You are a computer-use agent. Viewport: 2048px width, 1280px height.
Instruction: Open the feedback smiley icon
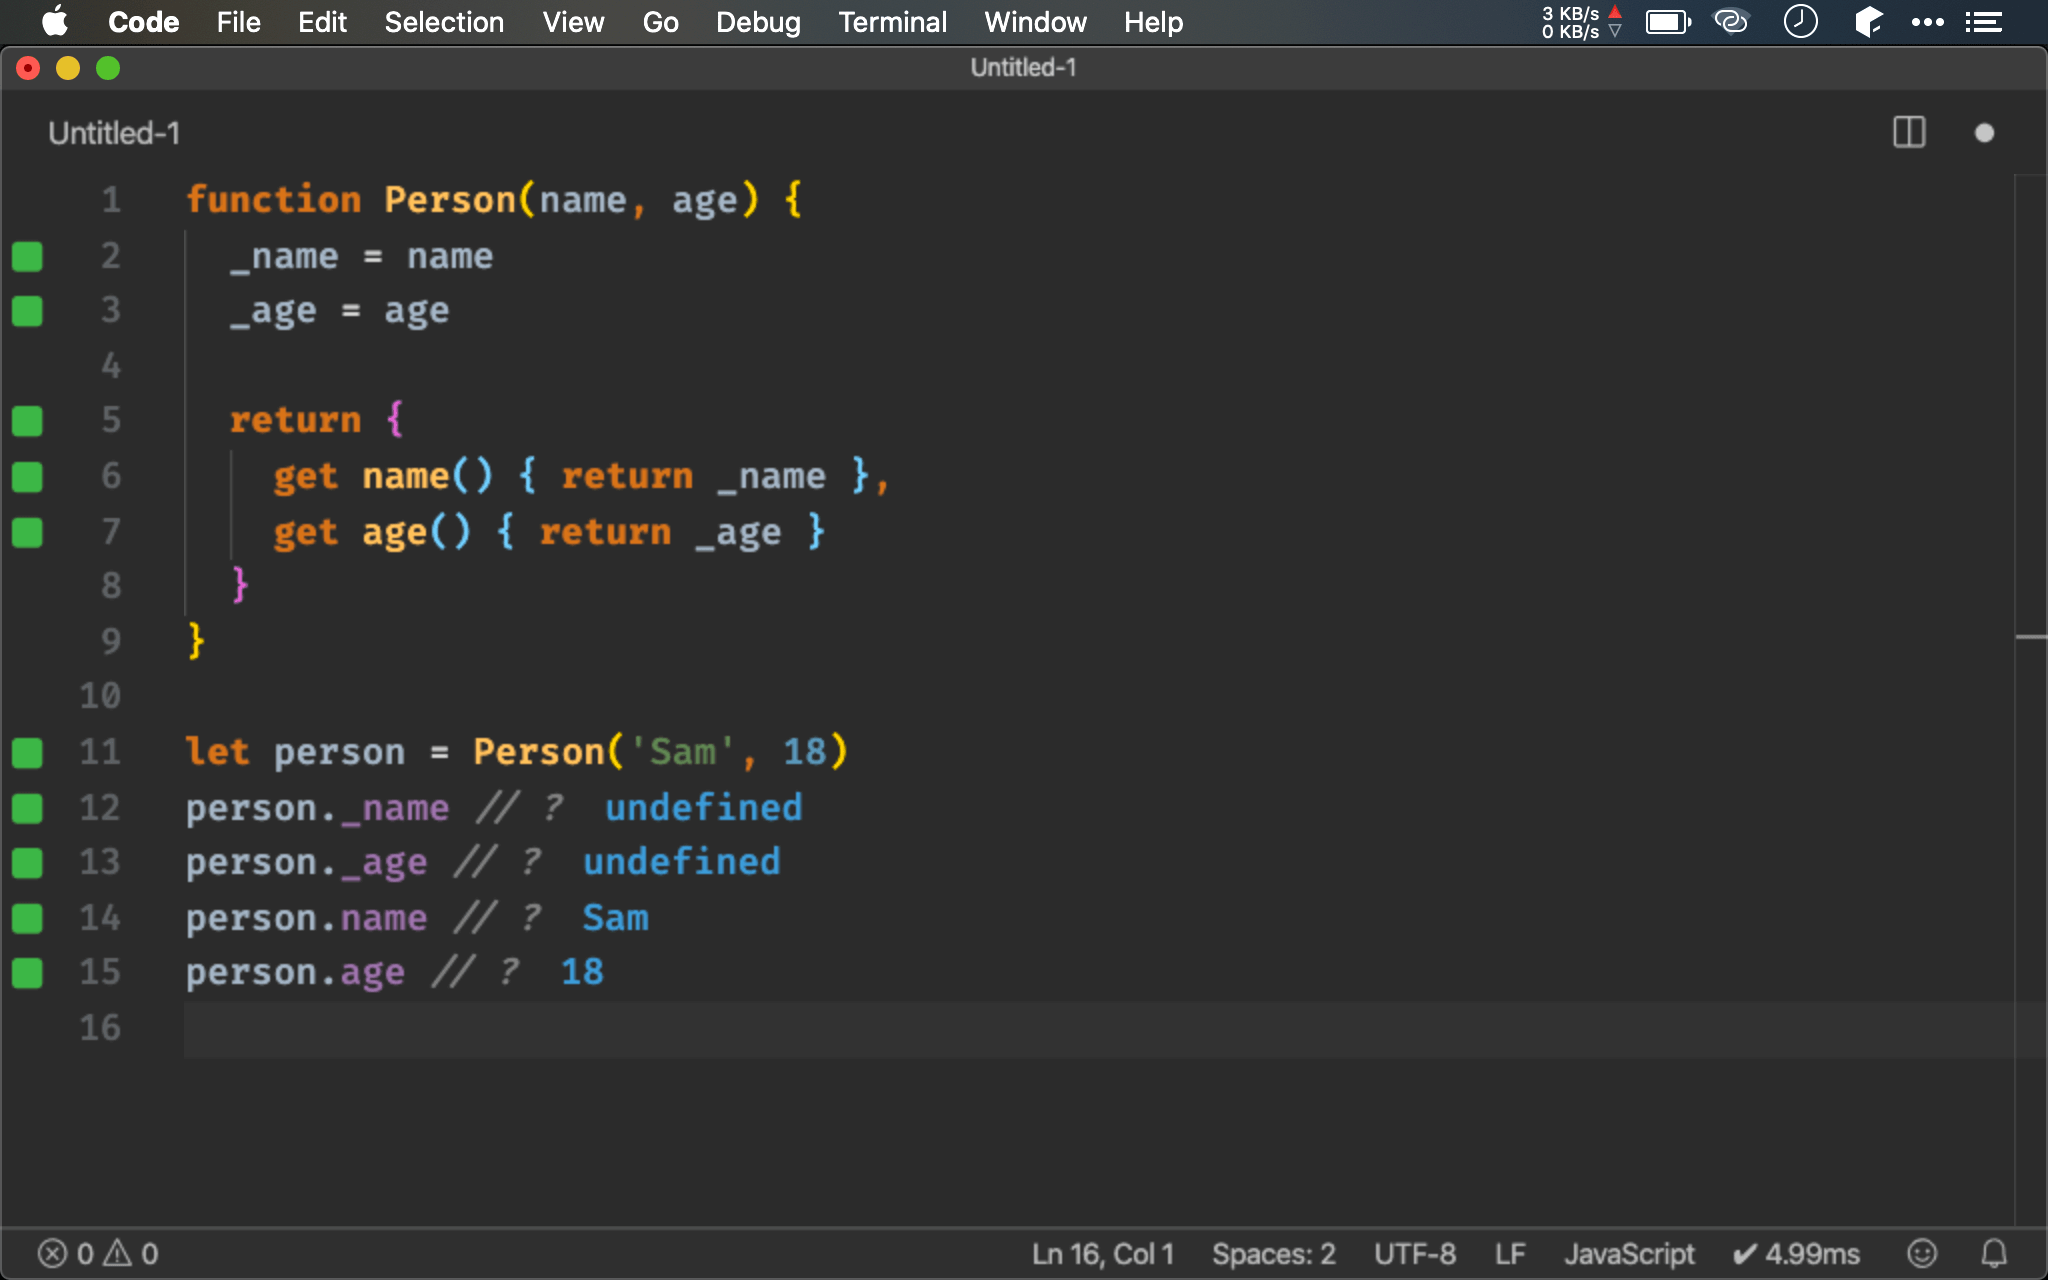(1922, 1253)
